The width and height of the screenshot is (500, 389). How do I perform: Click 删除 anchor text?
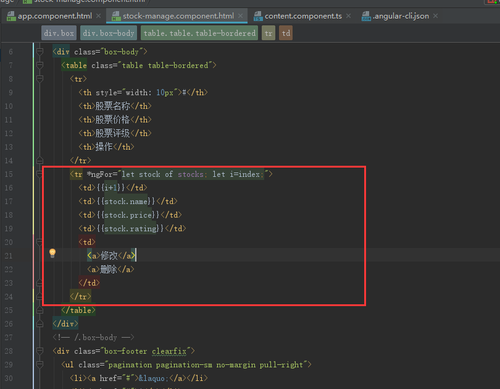pos(109,269)
